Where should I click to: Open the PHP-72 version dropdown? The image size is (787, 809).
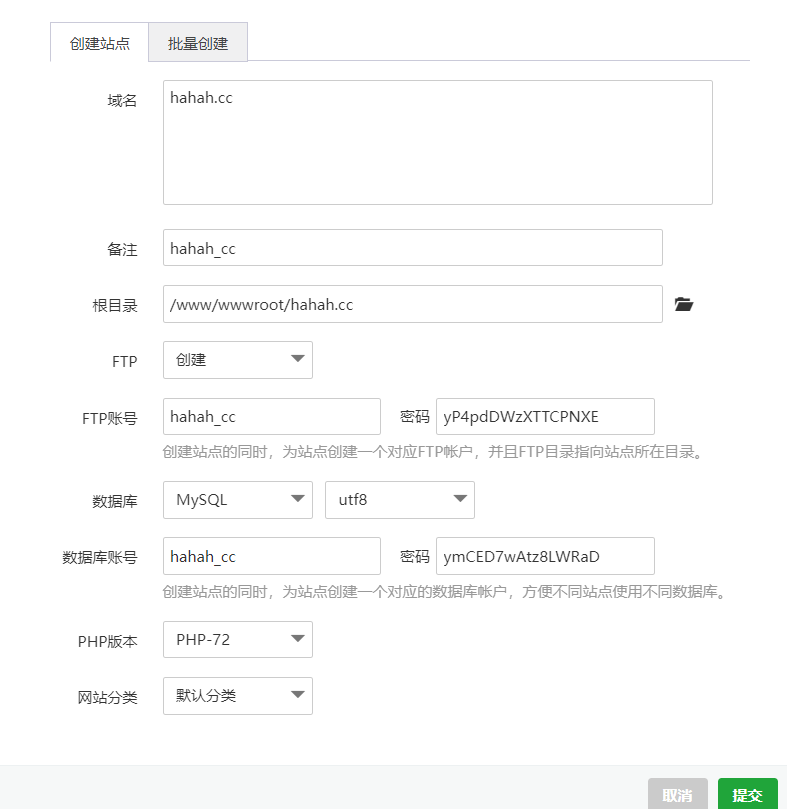click(238, 640)
